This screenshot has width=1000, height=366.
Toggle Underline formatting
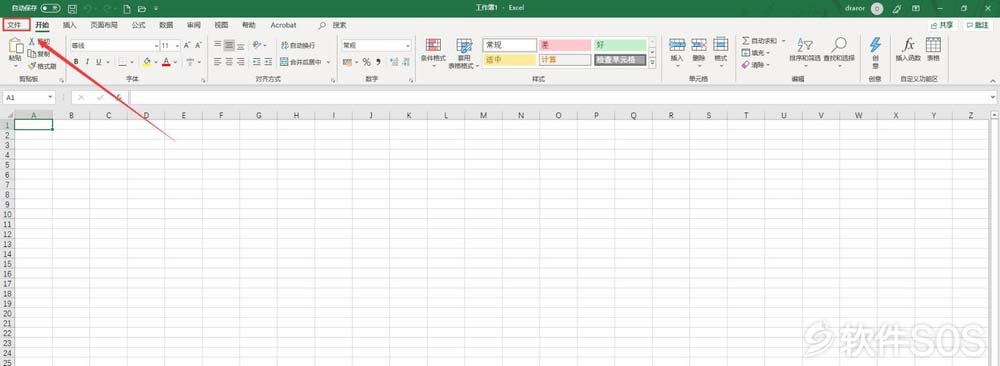tap(99, 62)
